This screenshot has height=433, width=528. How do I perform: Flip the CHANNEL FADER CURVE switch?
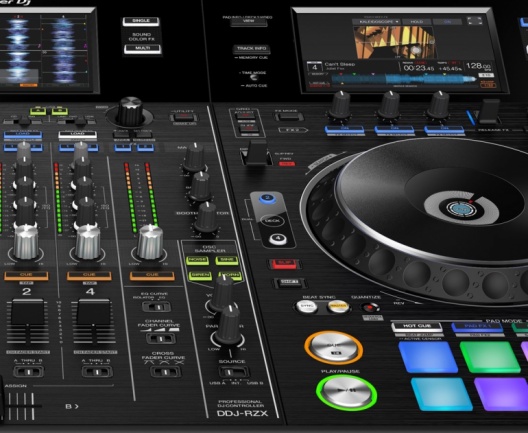[161, 338]
